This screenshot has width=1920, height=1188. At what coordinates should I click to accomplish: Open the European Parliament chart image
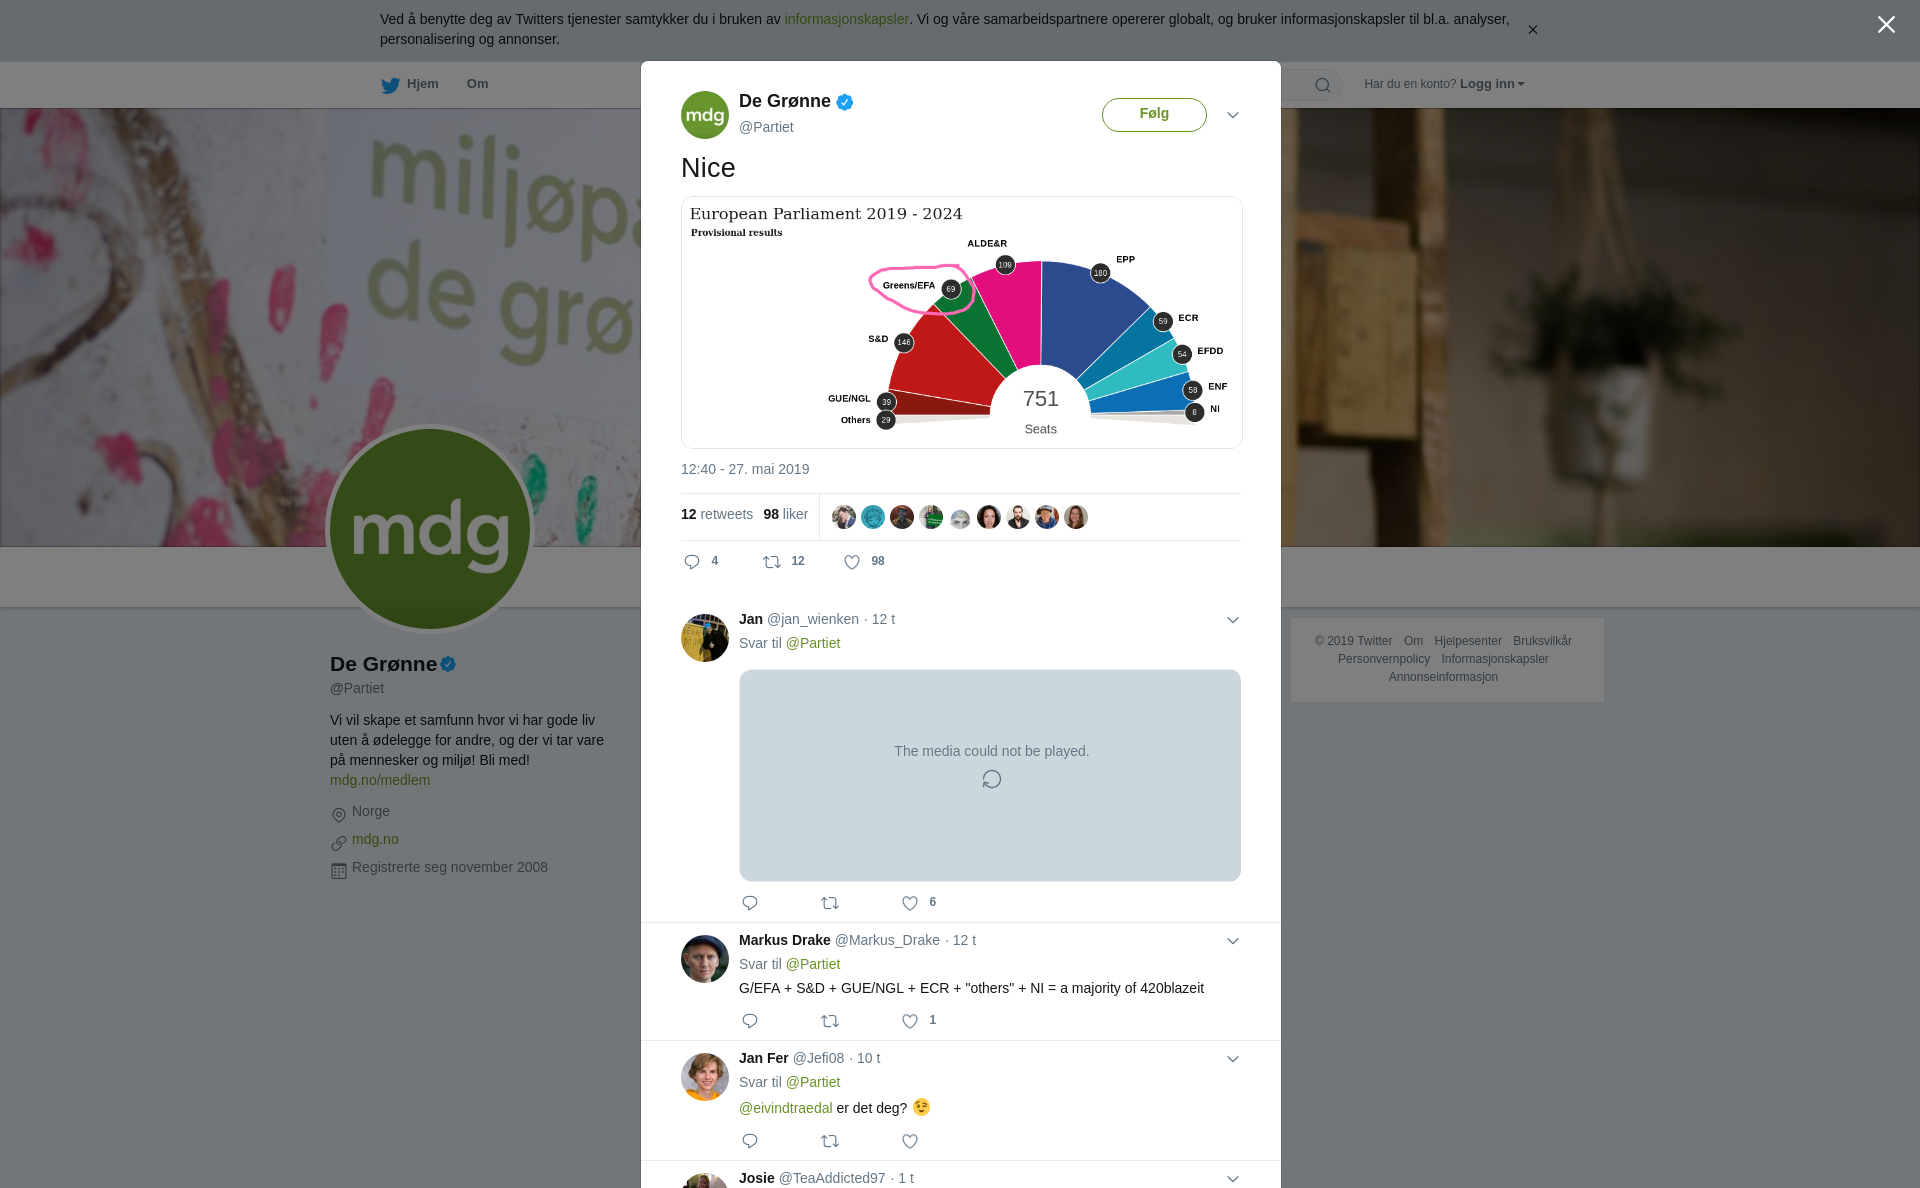(962, 322)
